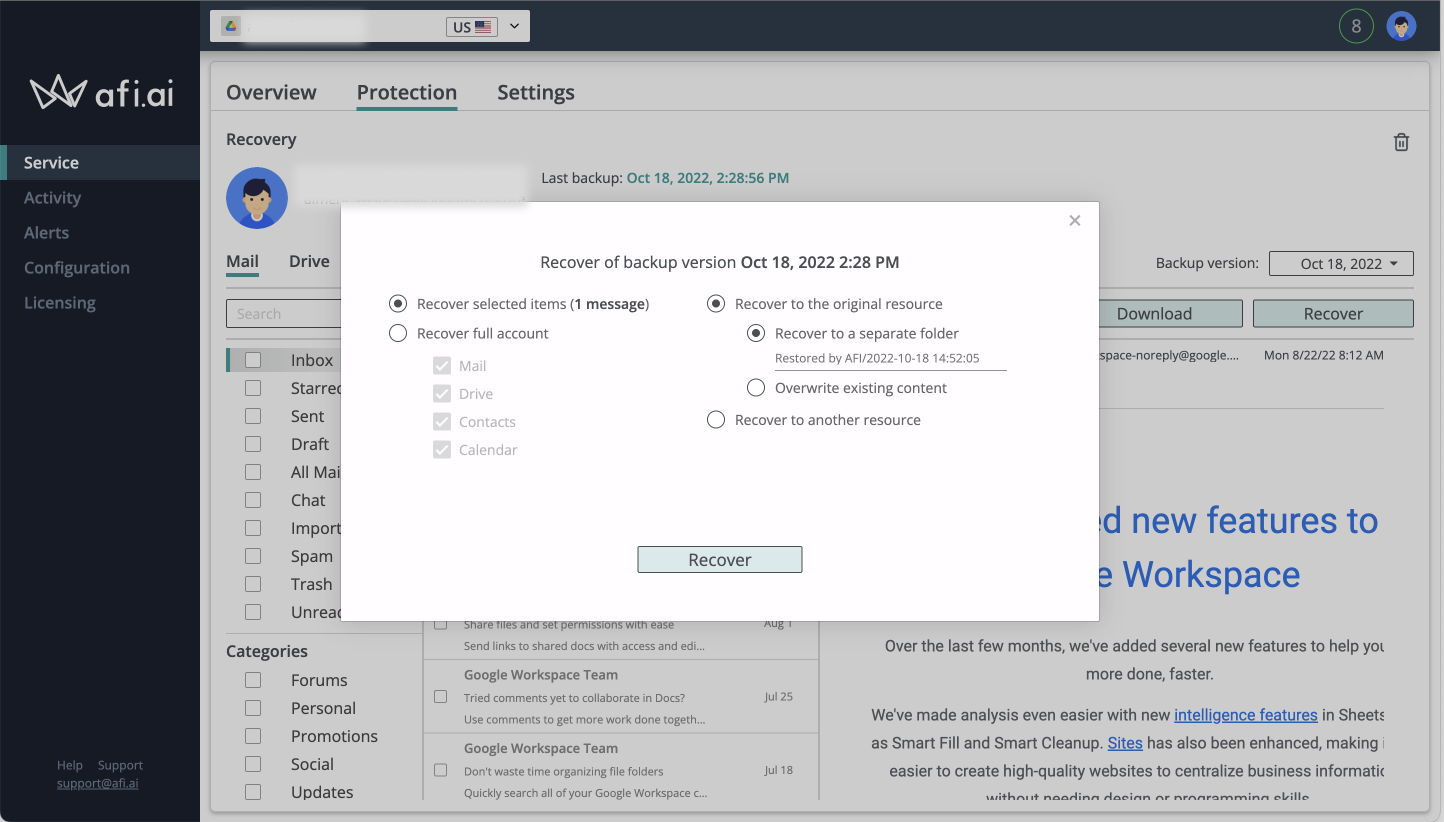
Task: Switch to the Settings tab
Action: pos(536,92)
